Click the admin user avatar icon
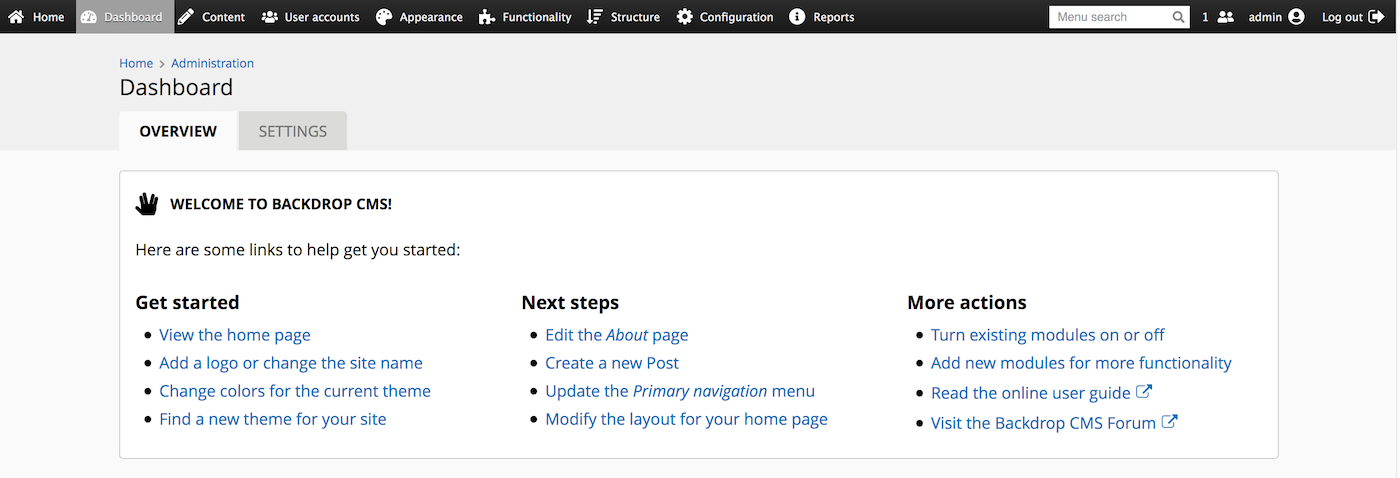The image size is (1400, 478). coord(1296,17)
